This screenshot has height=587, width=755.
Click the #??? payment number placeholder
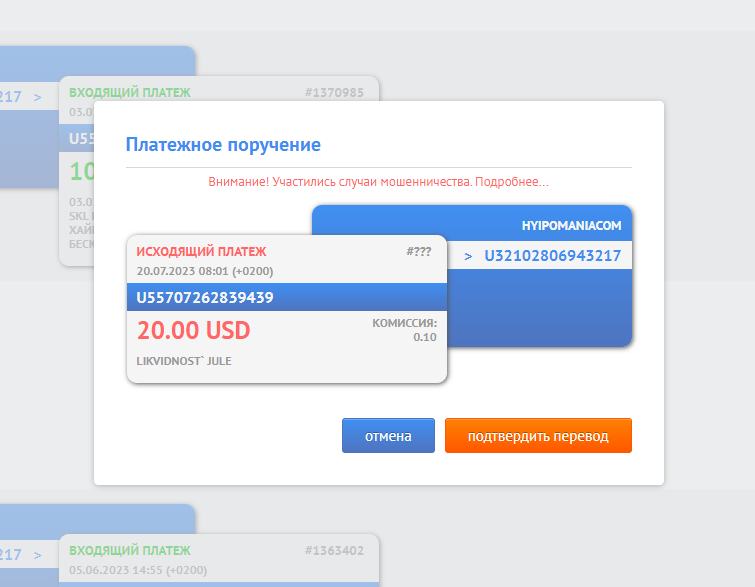tap(420, 252)
